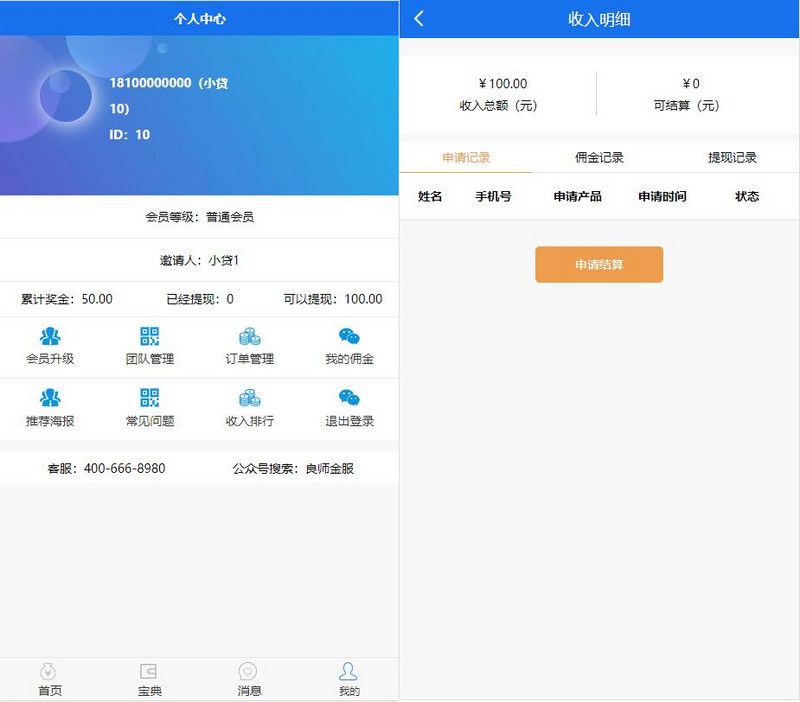
Task: Open 收入排行 coins icon
Action: pos(249,397)
